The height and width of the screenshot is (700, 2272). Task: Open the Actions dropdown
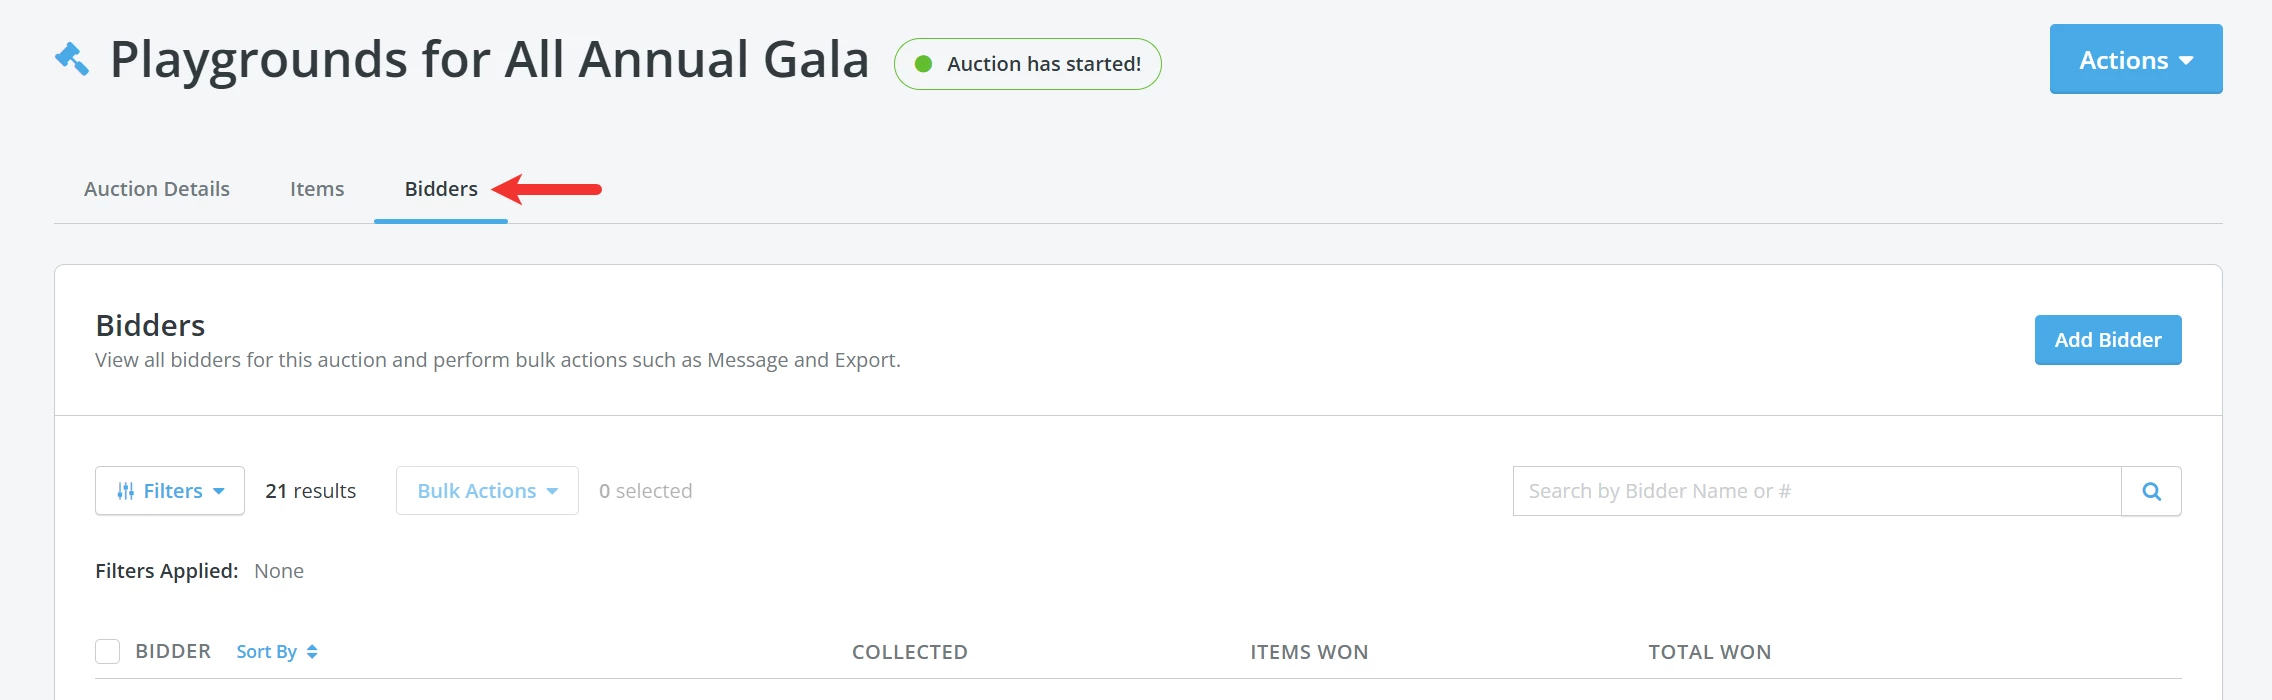click(2135, 59)
